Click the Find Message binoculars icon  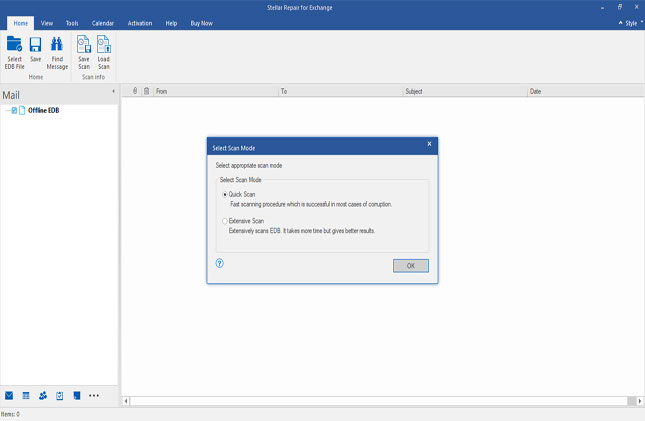pos(58,44)
